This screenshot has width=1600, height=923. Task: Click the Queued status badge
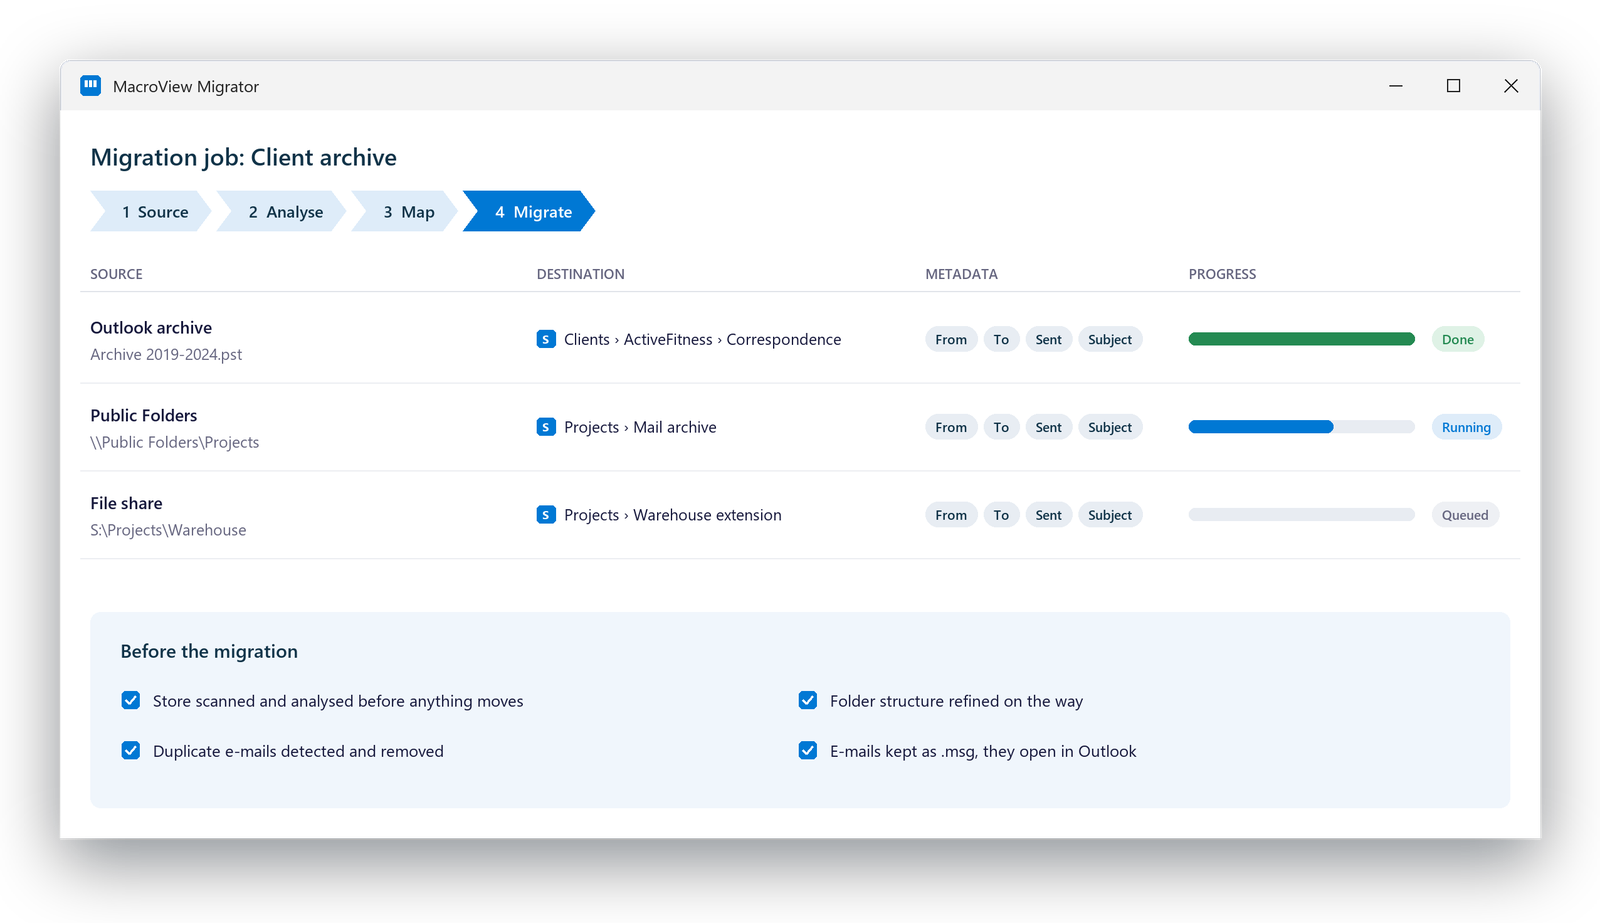coord(1465,515)
